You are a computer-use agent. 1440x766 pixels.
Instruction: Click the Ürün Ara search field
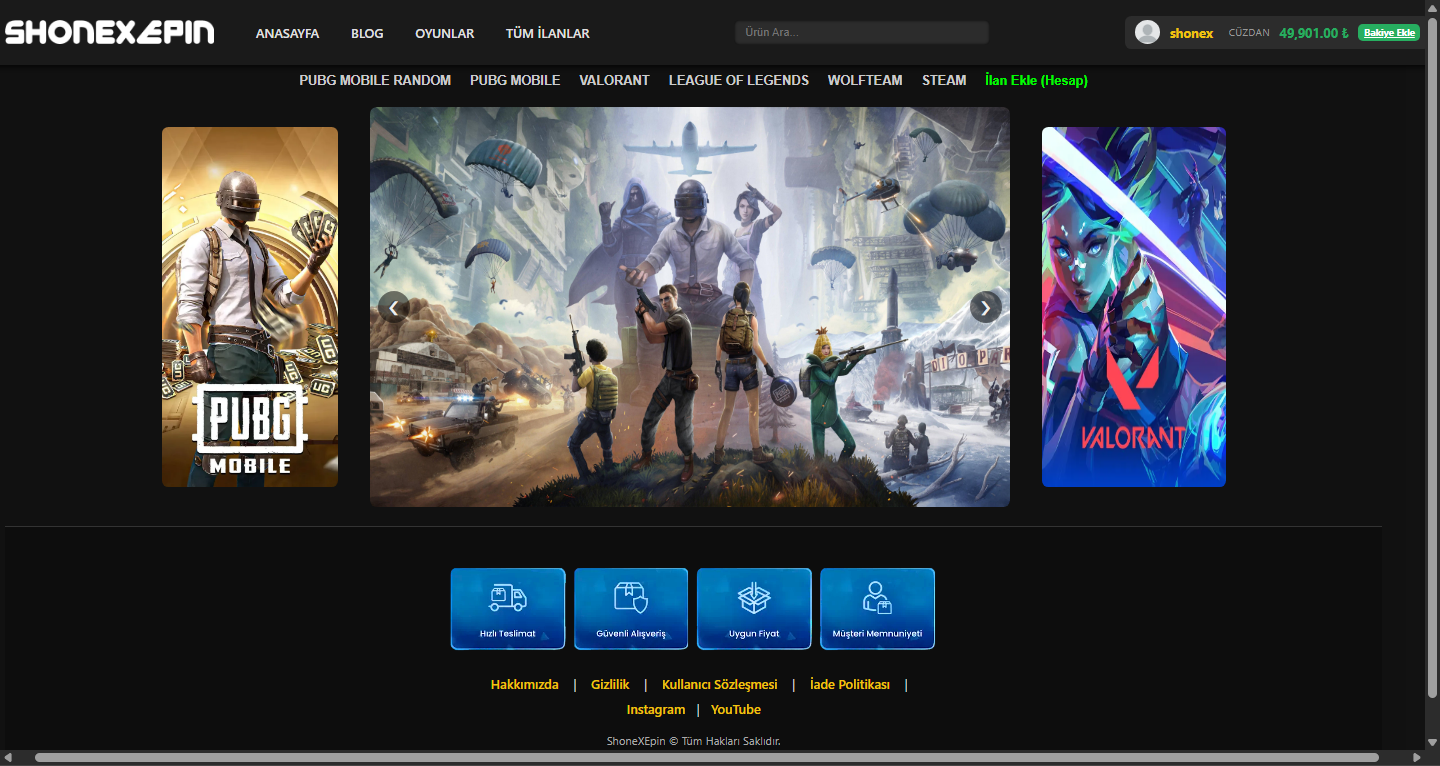coord(862,33)
